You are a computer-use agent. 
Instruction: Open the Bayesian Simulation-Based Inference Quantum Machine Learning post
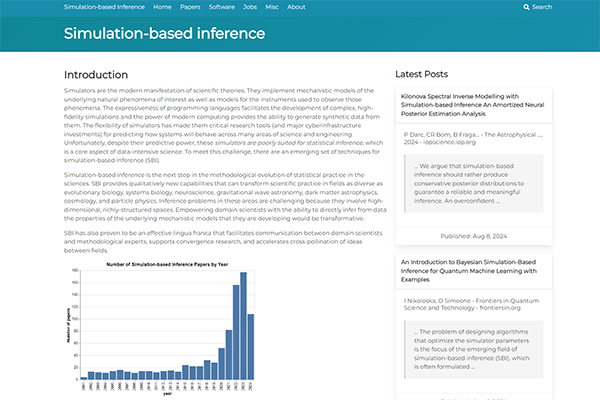coord(469,271)
